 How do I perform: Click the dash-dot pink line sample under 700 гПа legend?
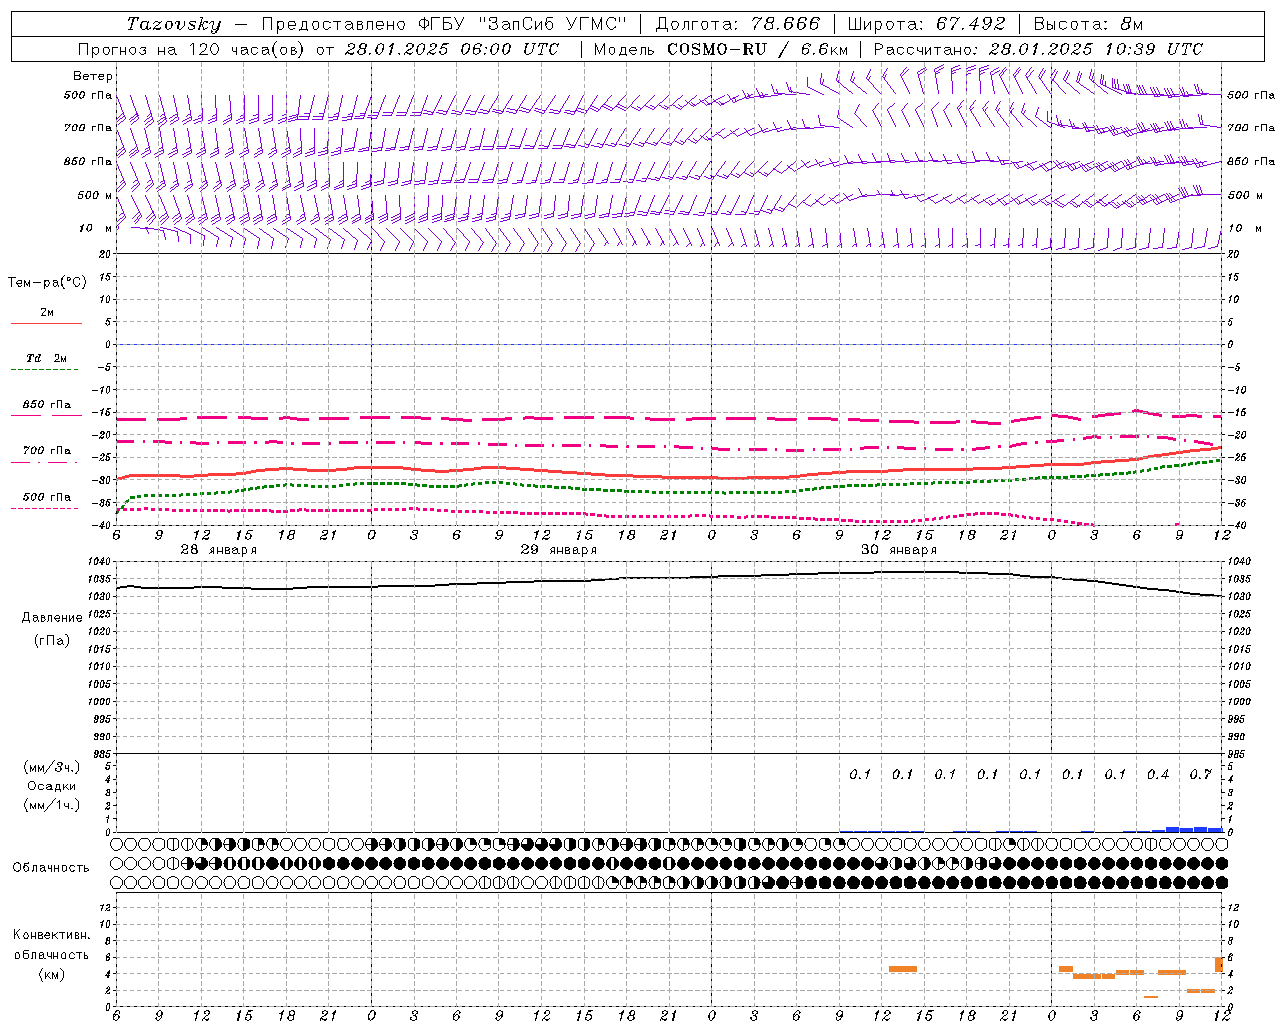coord(44,462)
